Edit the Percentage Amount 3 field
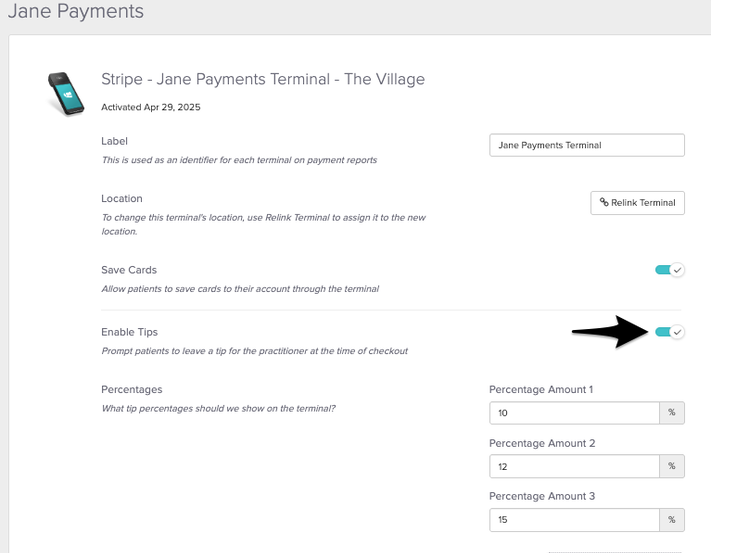 coord(574,519)
